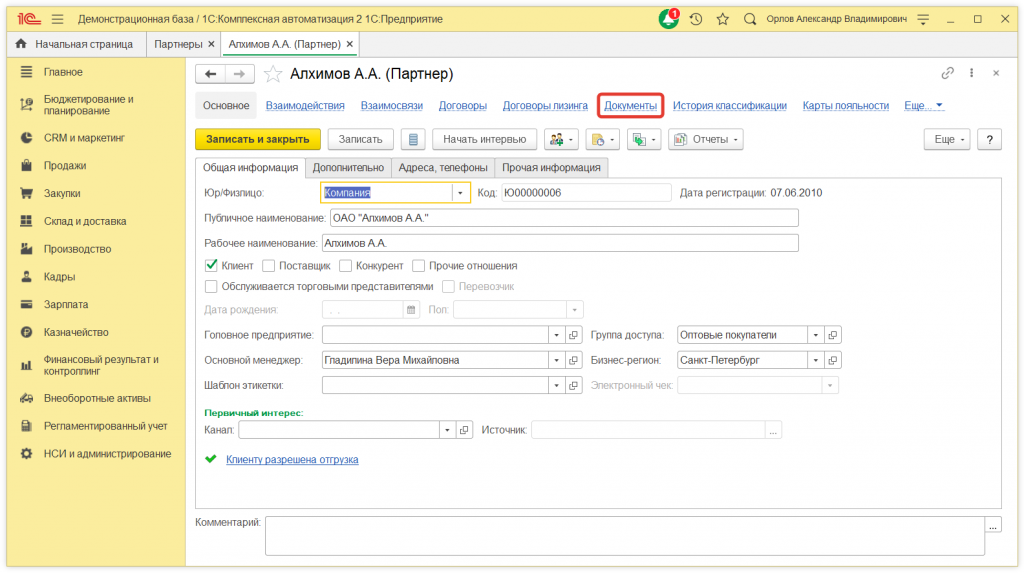1024x573 pixels.
Task: Go back with left arrow button
Action: (x=210, y=74)
